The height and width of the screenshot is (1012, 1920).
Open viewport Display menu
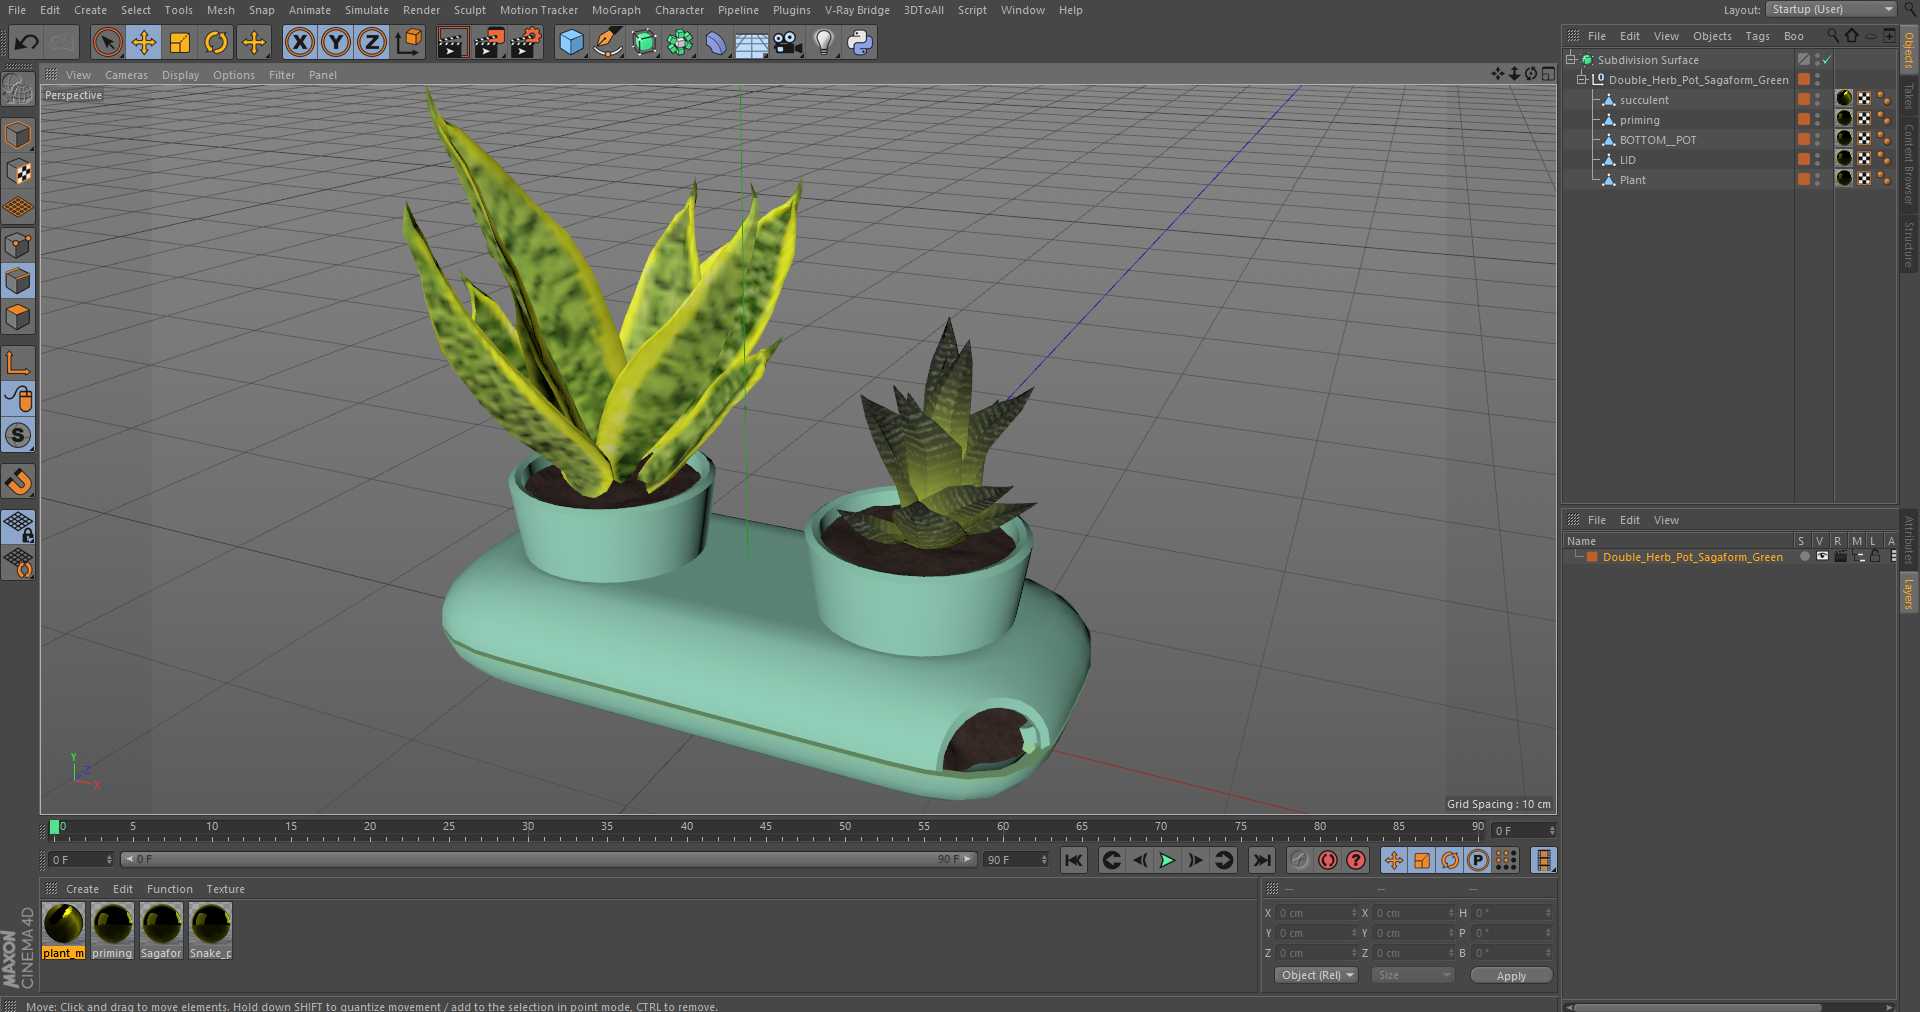[x=180, y=75]
